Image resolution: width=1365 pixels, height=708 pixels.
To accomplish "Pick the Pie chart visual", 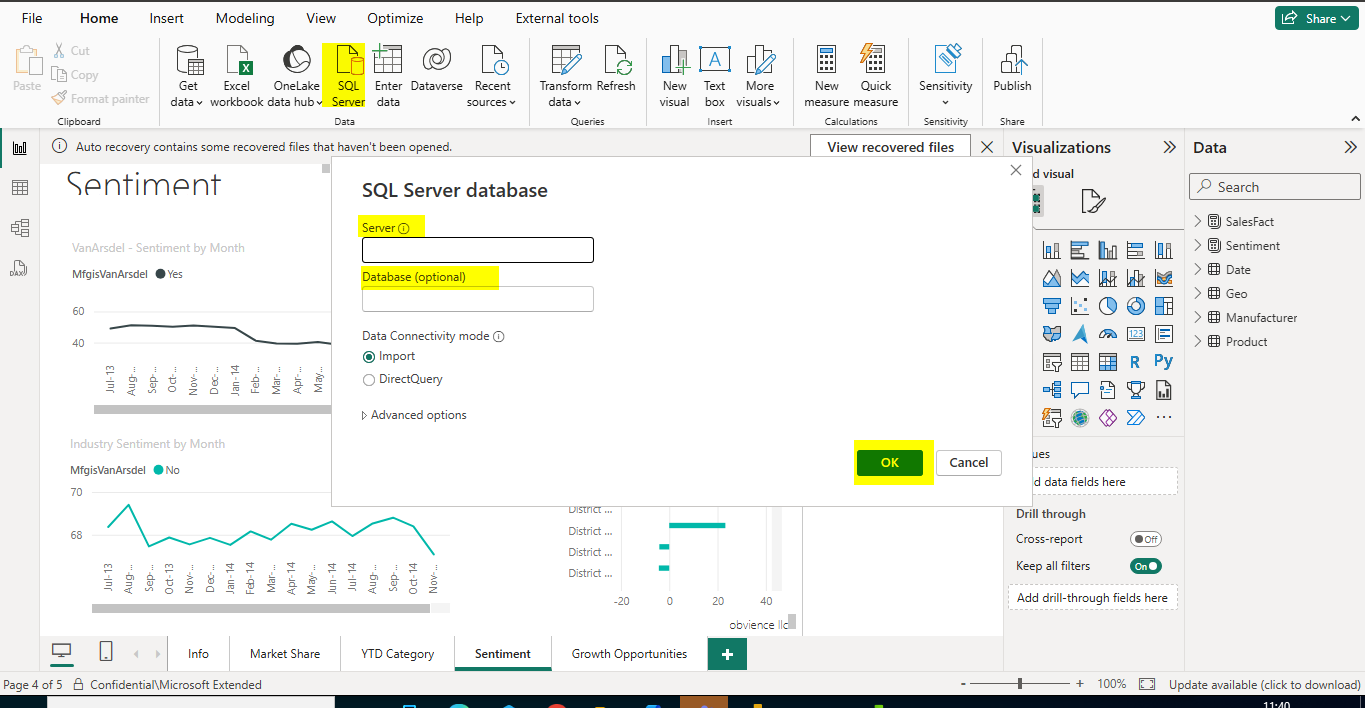I will [1107, 306].
